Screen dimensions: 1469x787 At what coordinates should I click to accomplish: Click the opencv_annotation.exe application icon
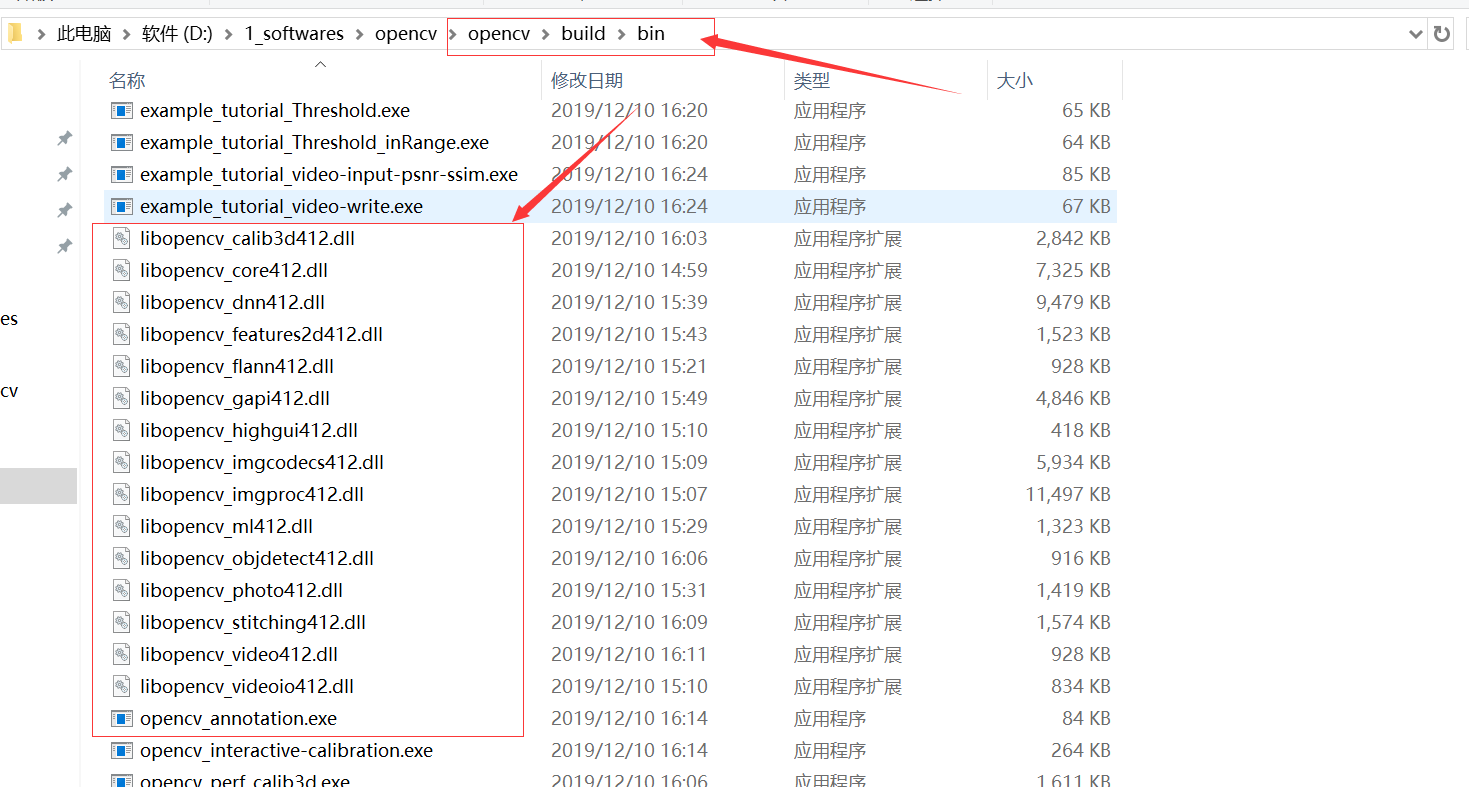[122, 718]
